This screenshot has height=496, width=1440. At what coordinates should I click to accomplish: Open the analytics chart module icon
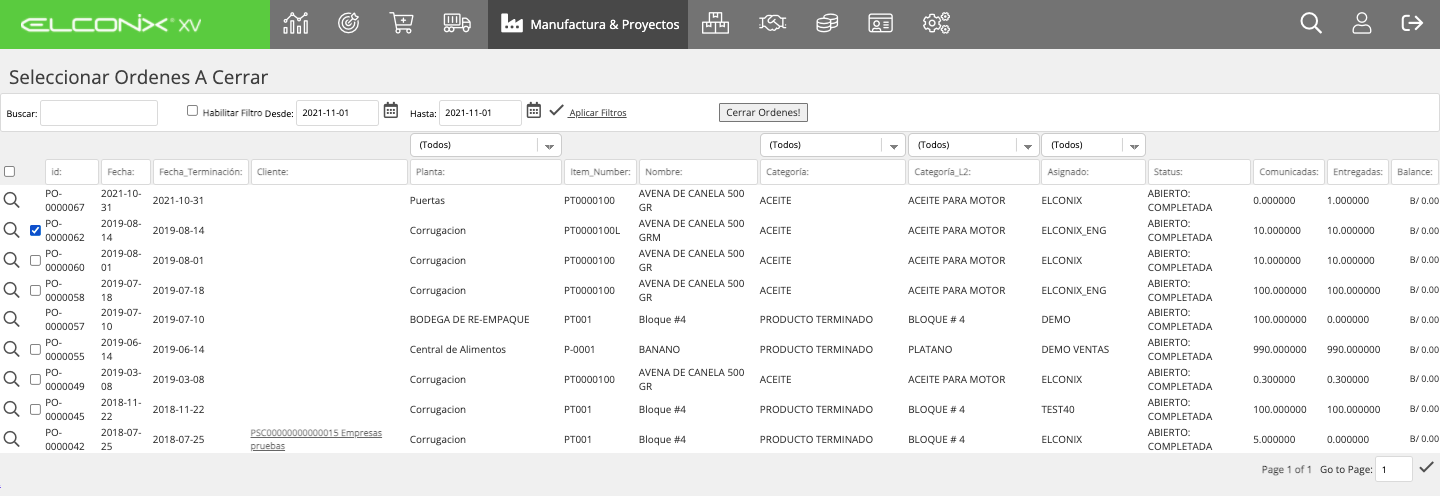296,23
